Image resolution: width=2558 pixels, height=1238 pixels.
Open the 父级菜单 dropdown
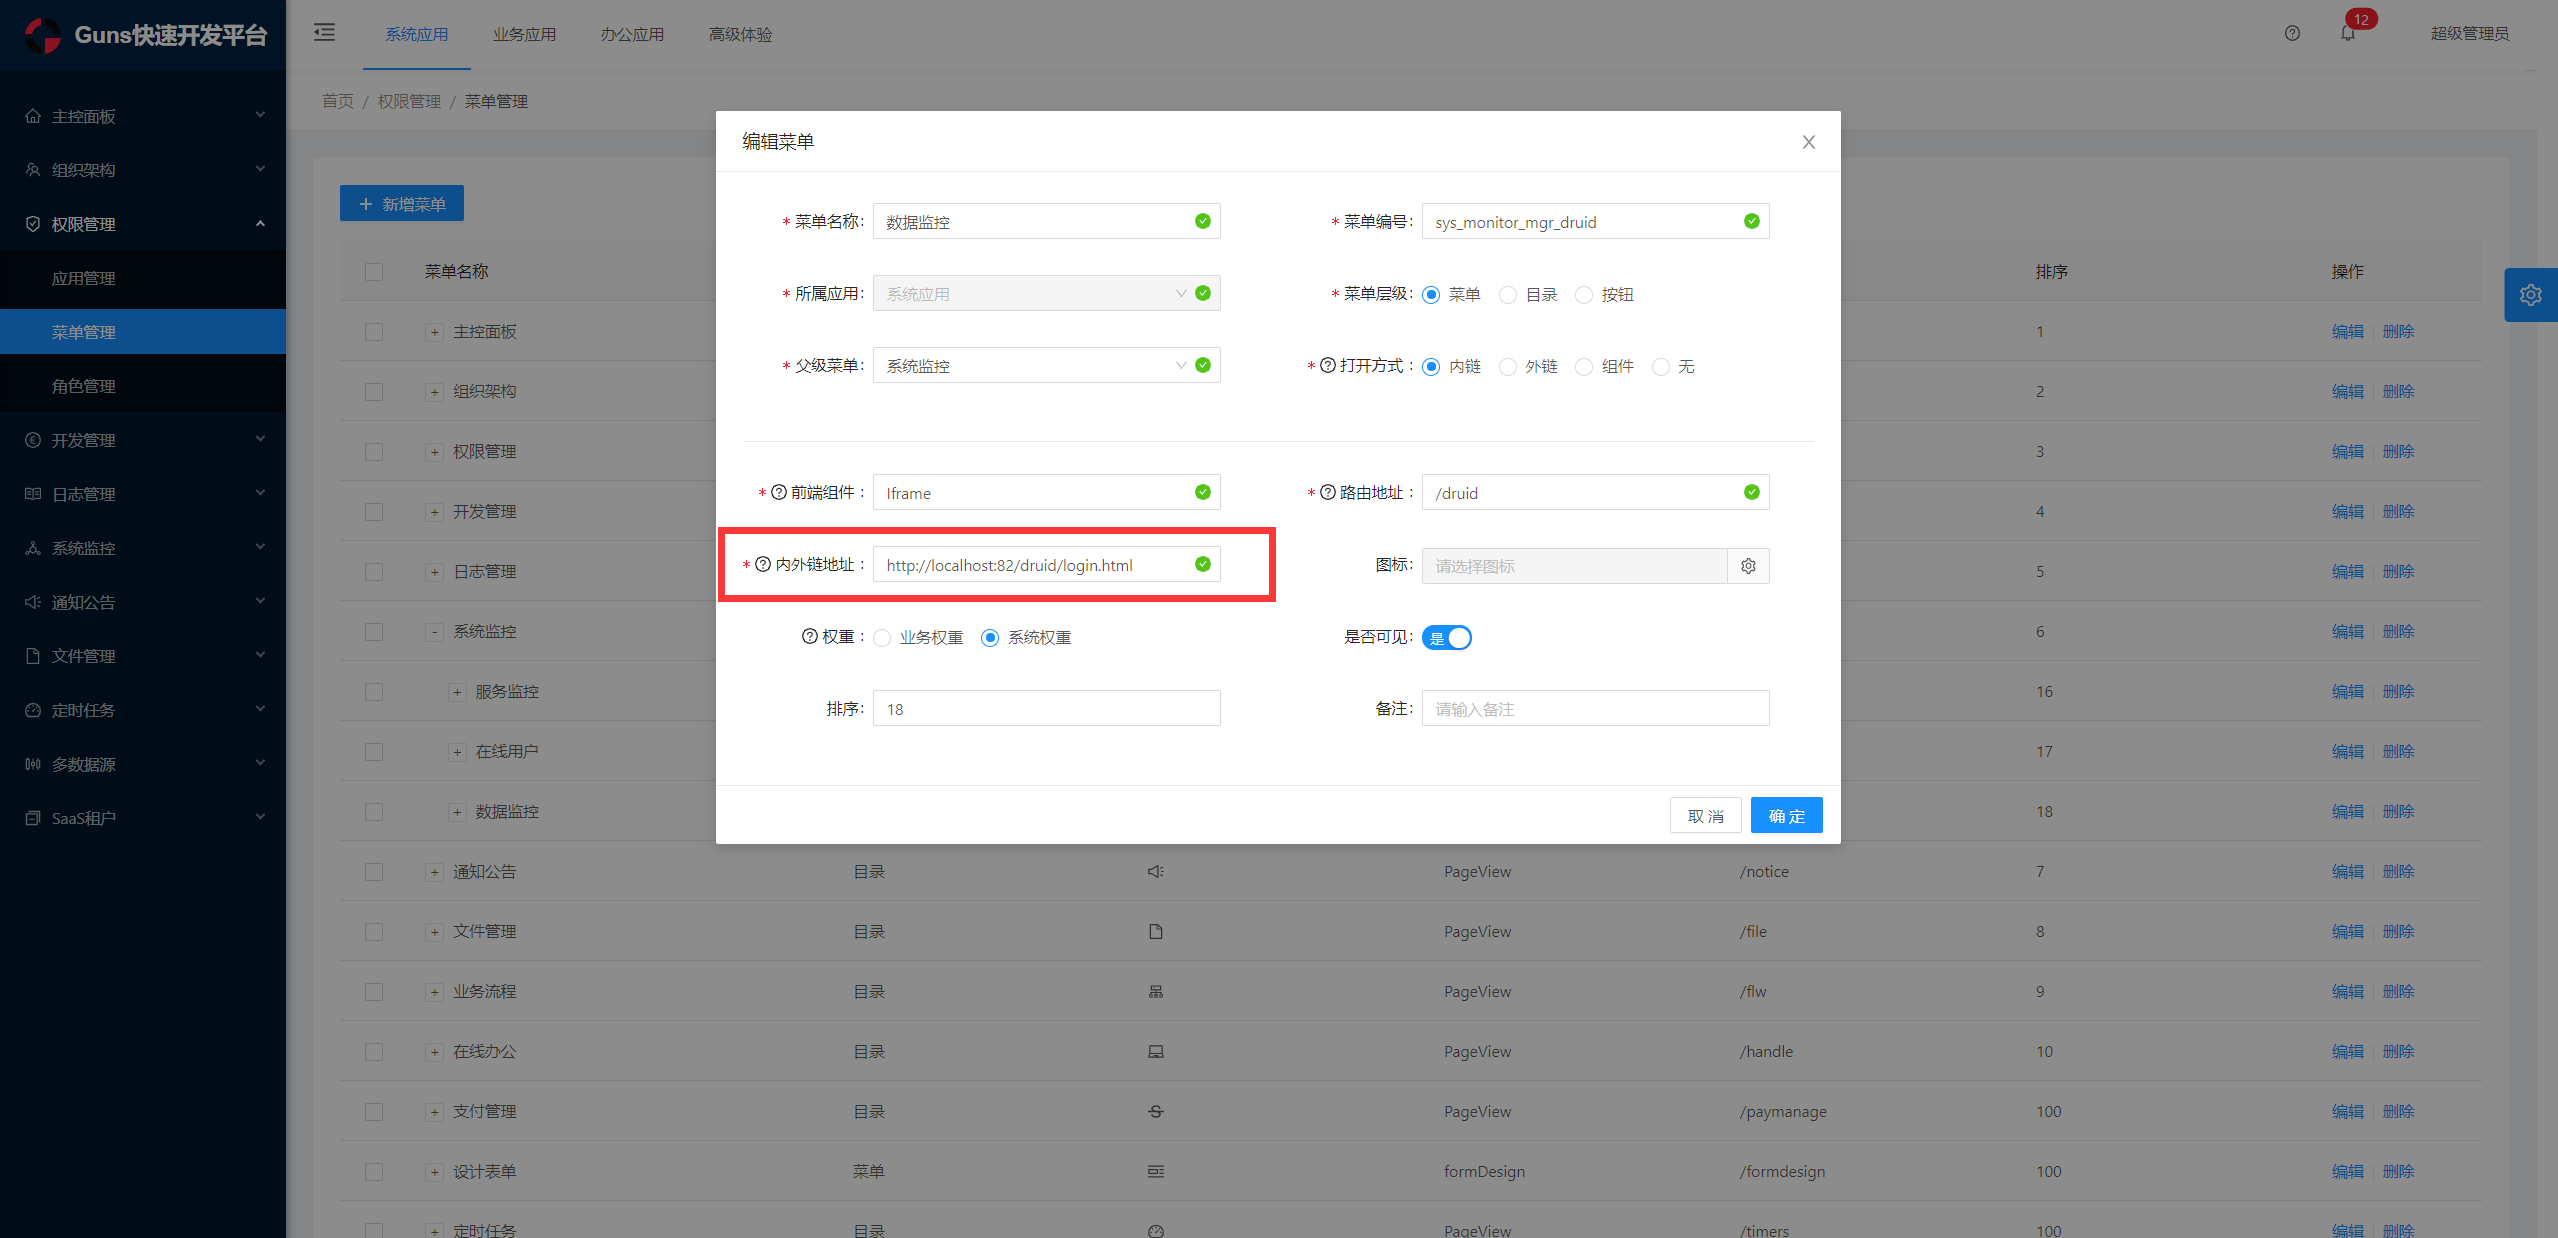(x=1032, y=366)
